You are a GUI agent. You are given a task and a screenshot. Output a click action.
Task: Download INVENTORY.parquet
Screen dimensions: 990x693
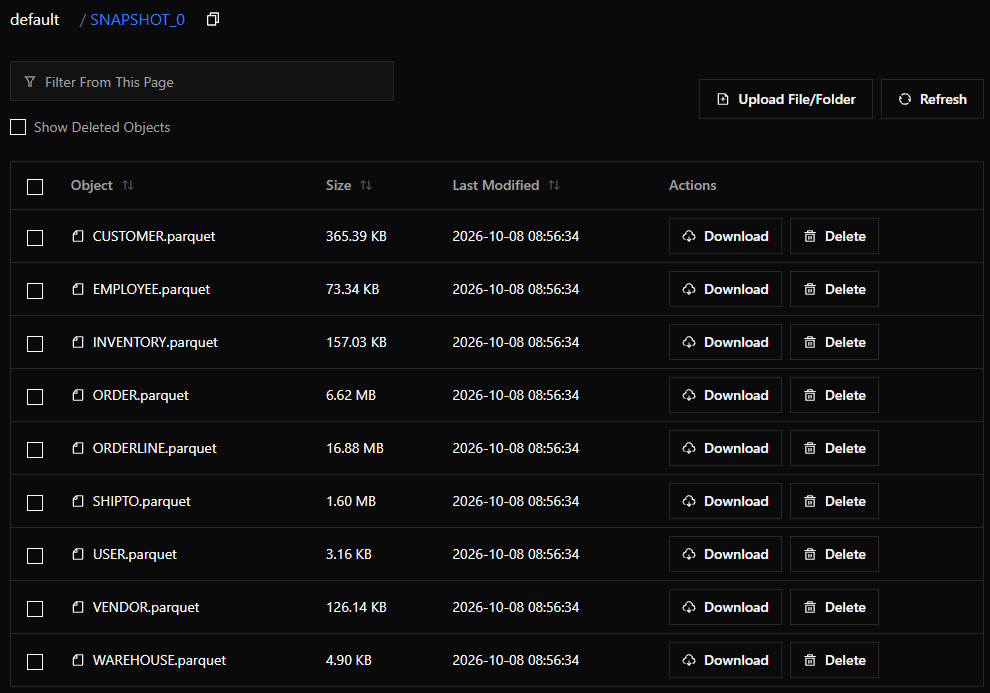click(725, 342)
